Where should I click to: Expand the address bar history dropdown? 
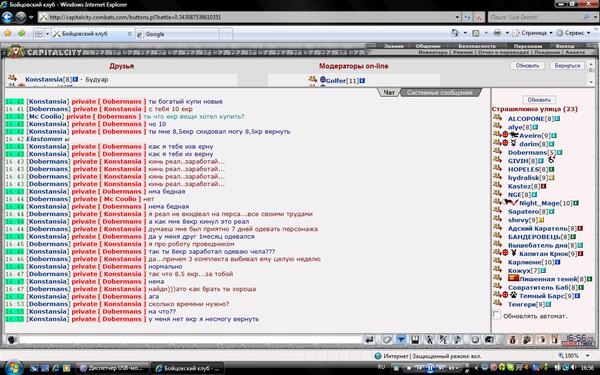click(457, 17)
